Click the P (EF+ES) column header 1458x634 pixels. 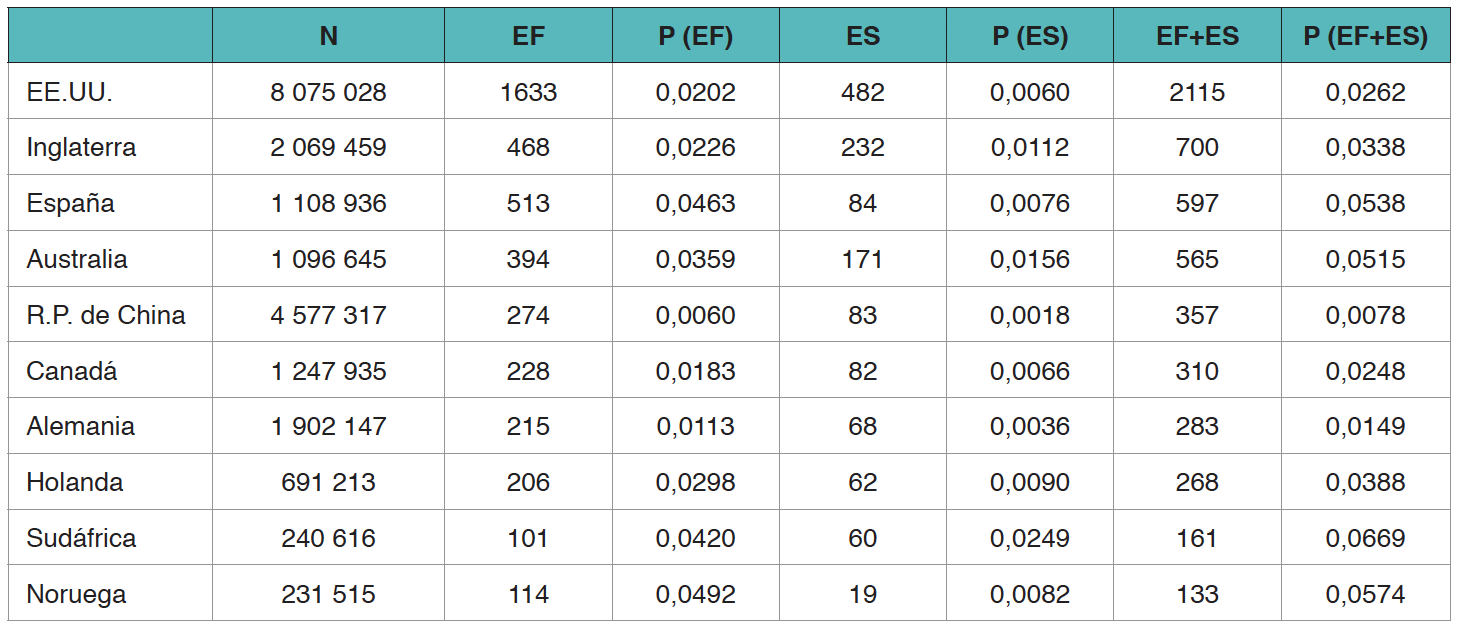(1365, 37)
